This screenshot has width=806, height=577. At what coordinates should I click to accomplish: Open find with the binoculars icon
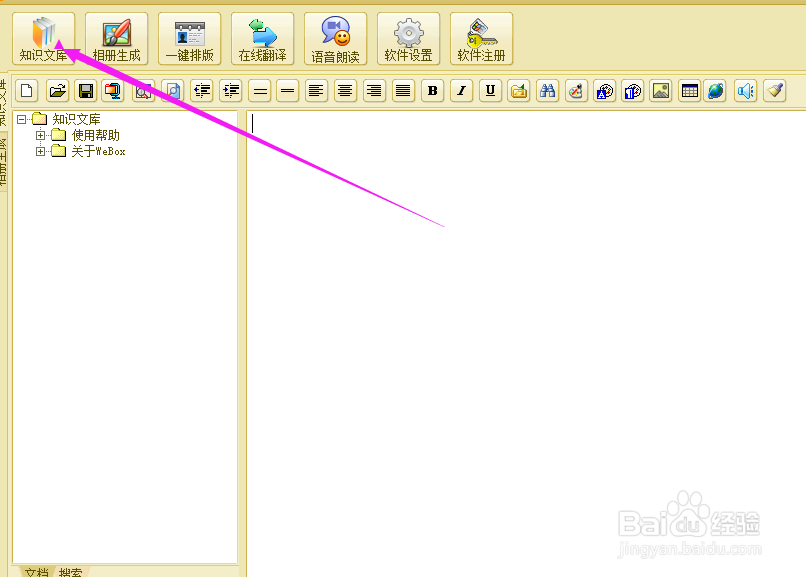(547, 91)
